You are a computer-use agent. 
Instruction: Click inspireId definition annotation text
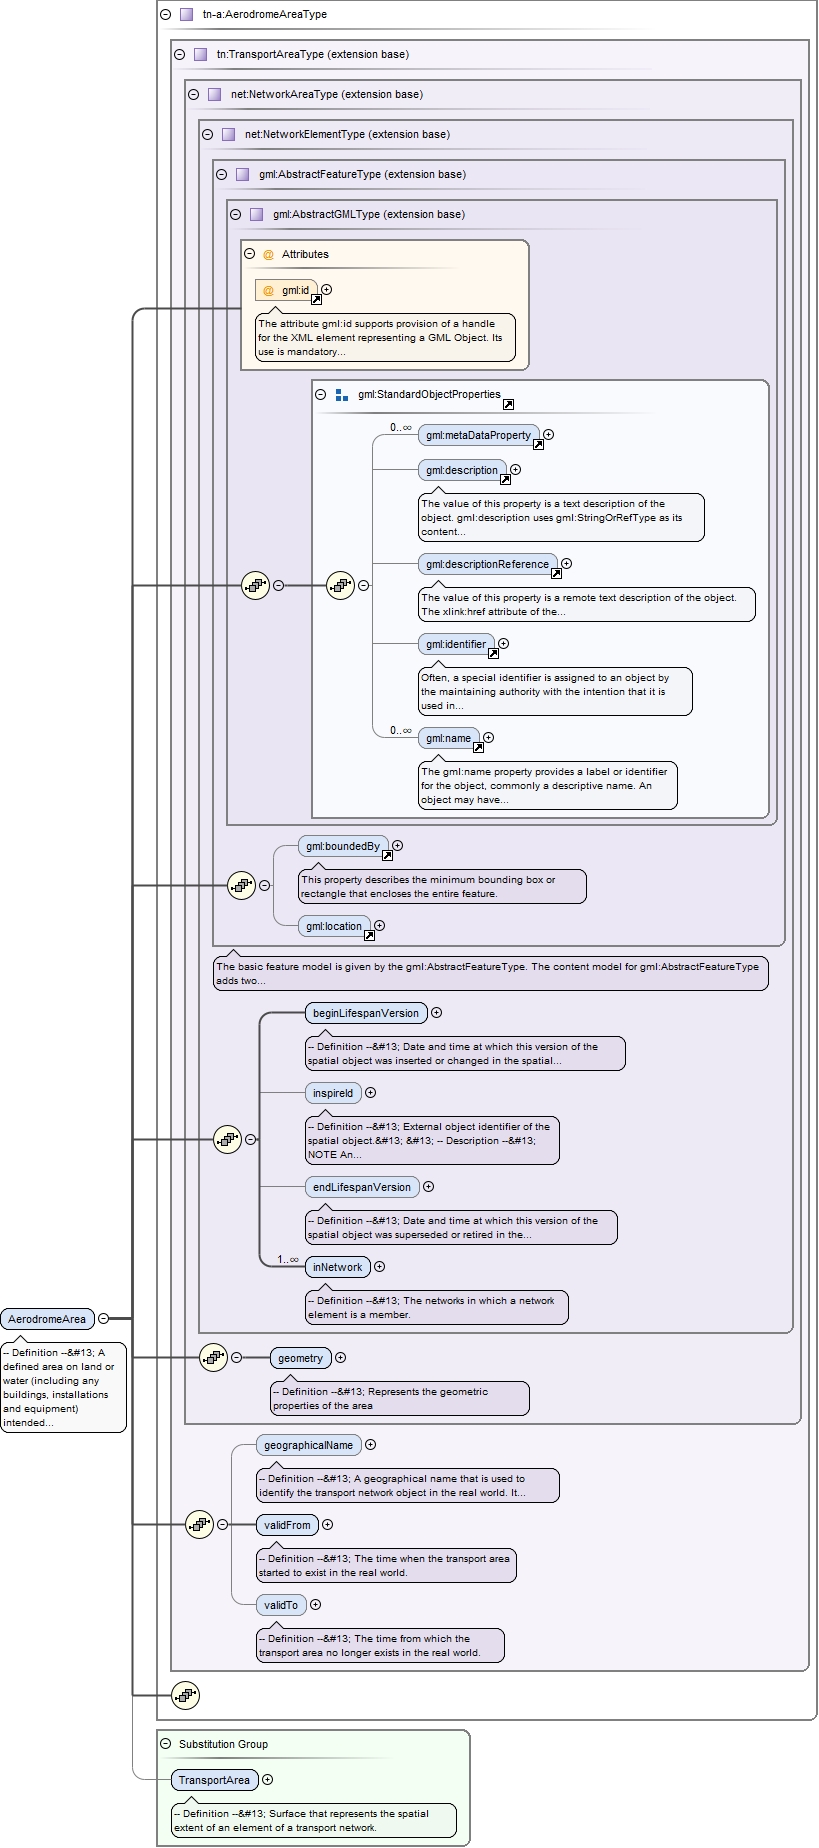click(x=432, y=1140)
